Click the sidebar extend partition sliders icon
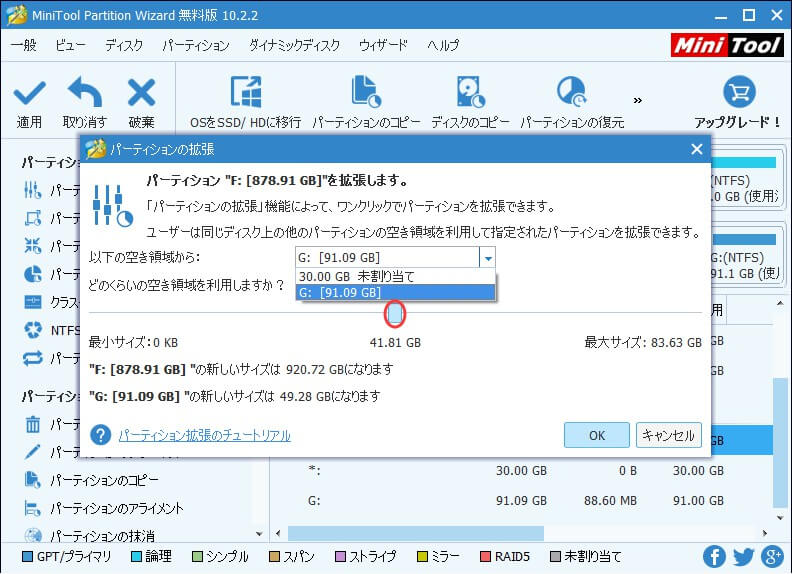792x574 pixels. point(33,190)
